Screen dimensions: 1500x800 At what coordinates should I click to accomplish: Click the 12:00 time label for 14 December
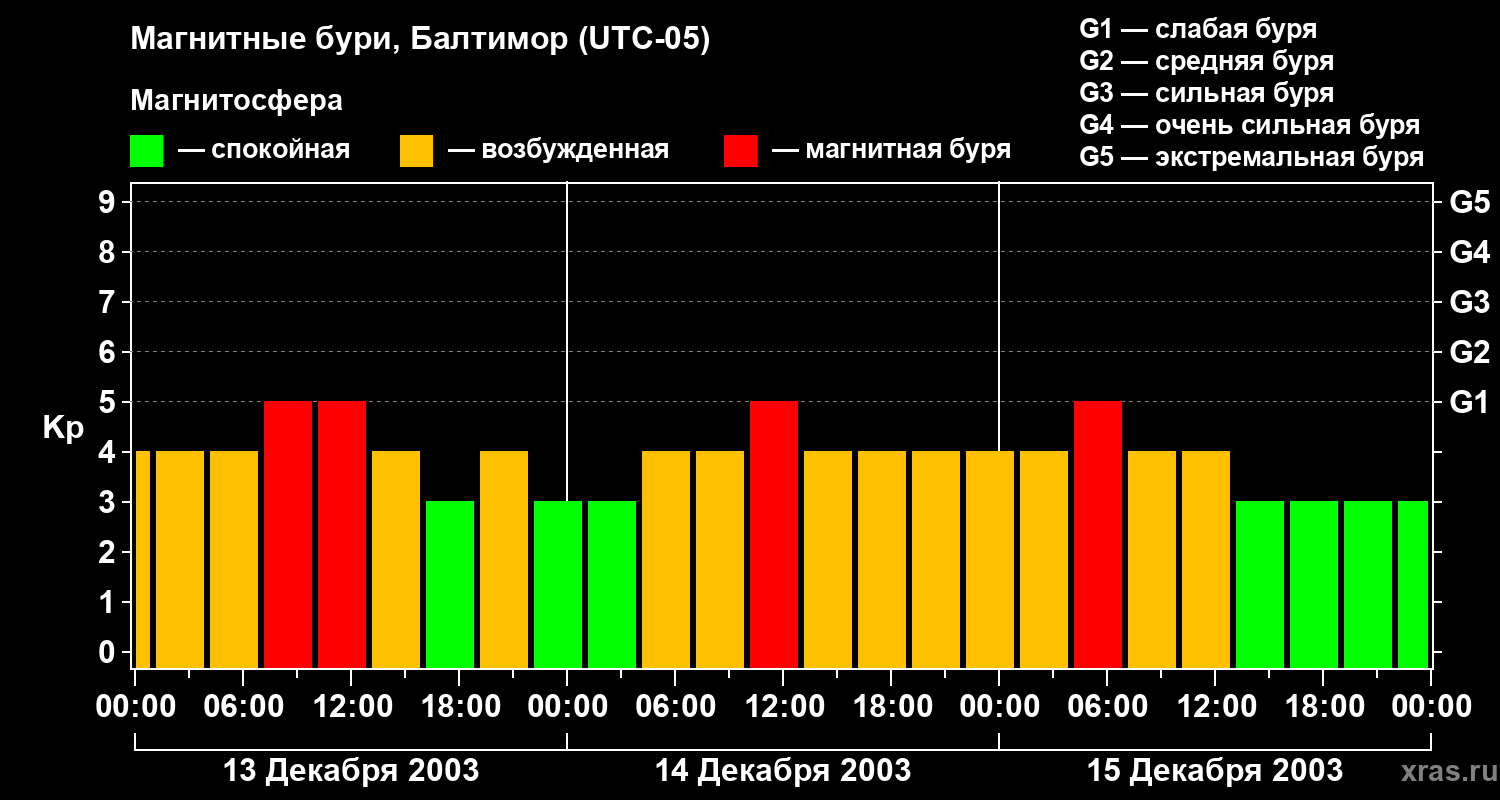pos(783,706)
